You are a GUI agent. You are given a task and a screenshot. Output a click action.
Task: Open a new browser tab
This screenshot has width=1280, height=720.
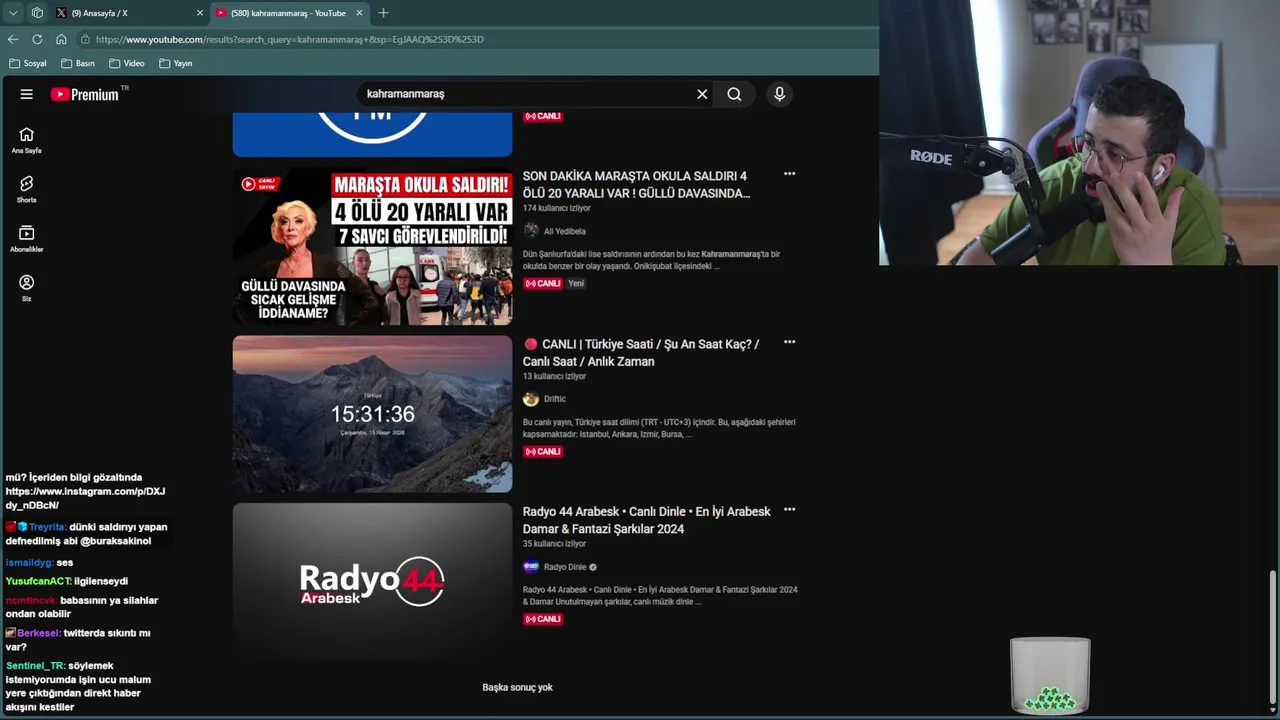[x=383, y=13]
